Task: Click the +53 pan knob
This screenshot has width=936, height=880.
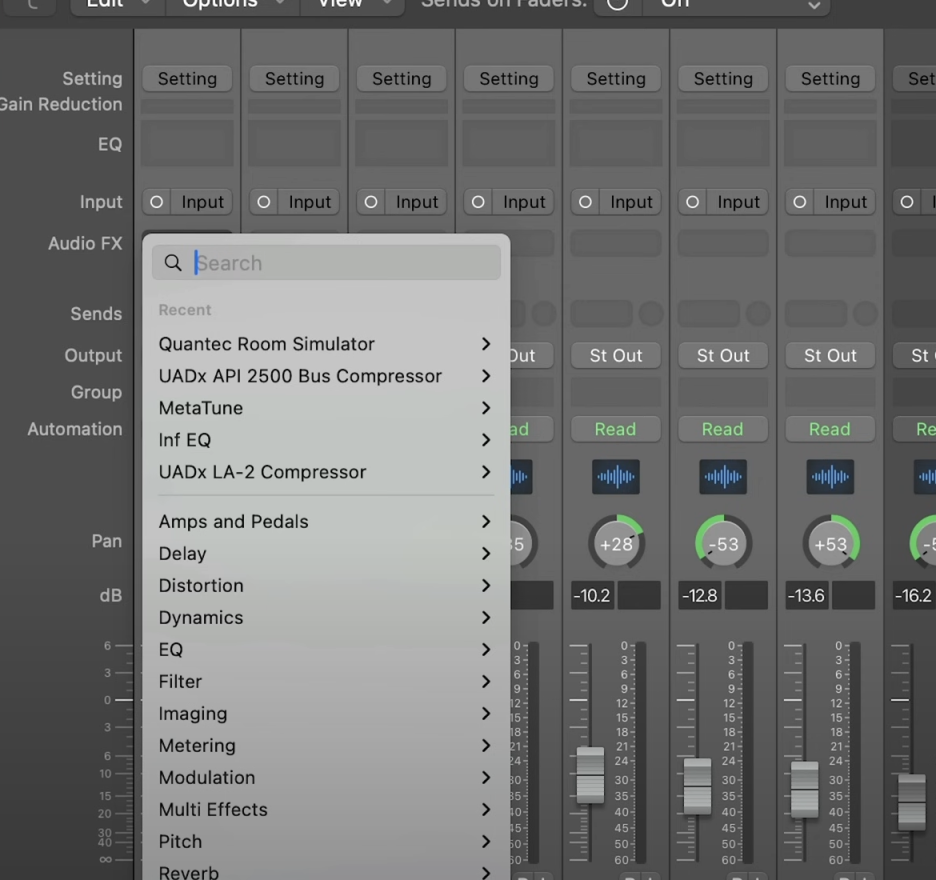Action: click(830, 543)
